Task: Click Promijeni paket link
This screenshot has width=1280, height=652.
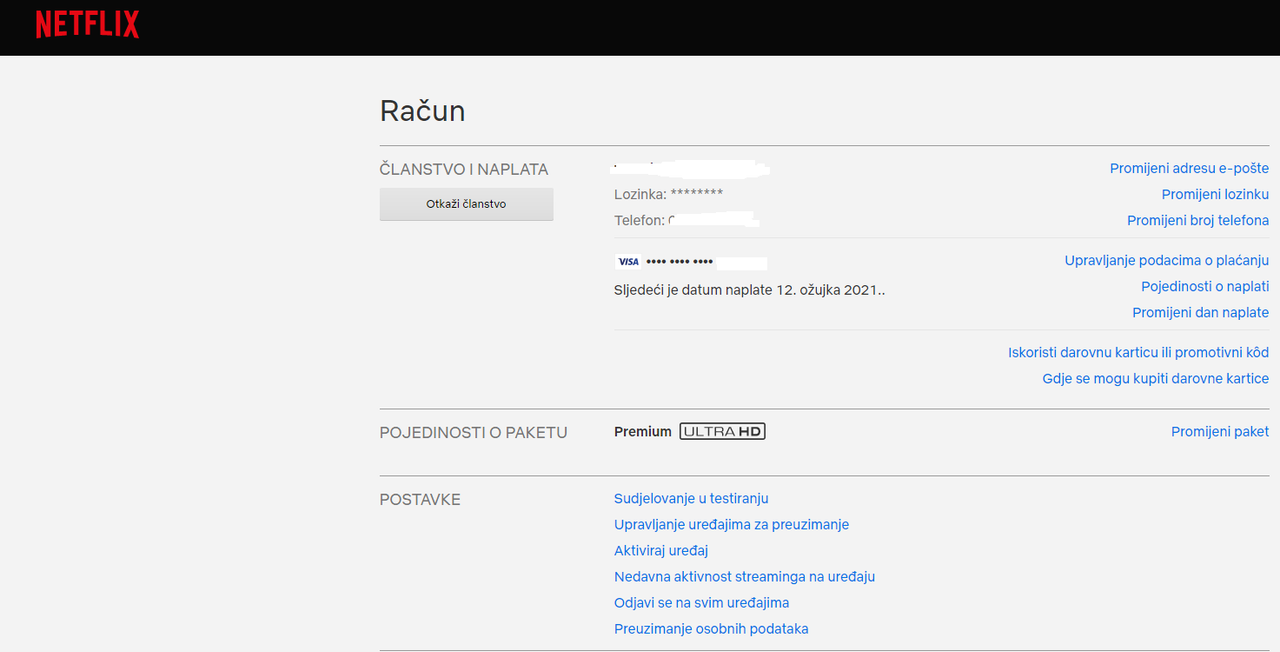Action: (1220, 432)
